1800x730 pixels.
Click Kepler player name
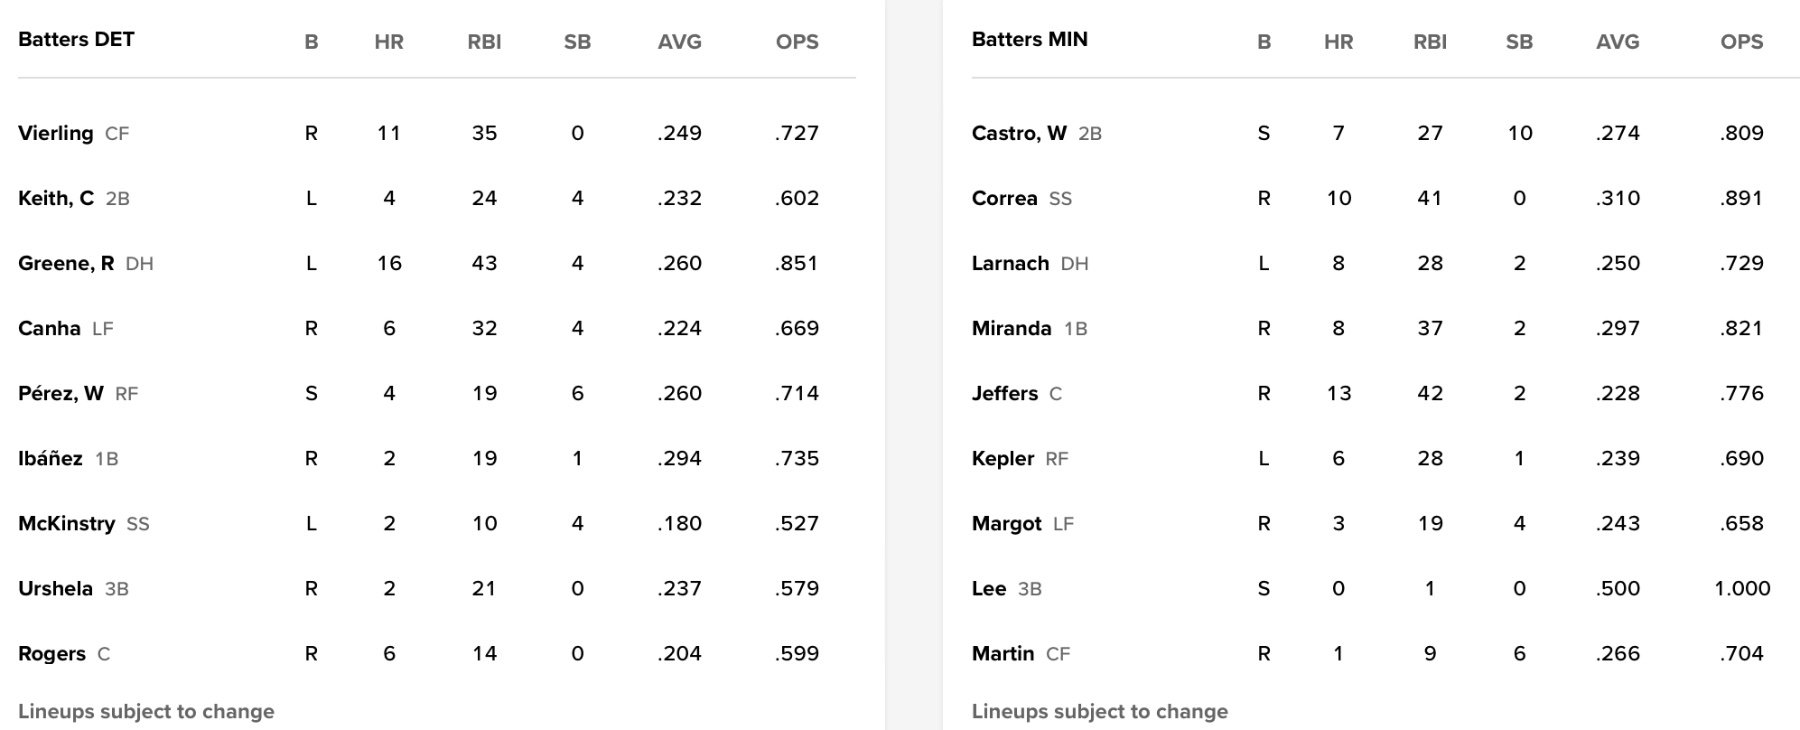coord(1002,458)
